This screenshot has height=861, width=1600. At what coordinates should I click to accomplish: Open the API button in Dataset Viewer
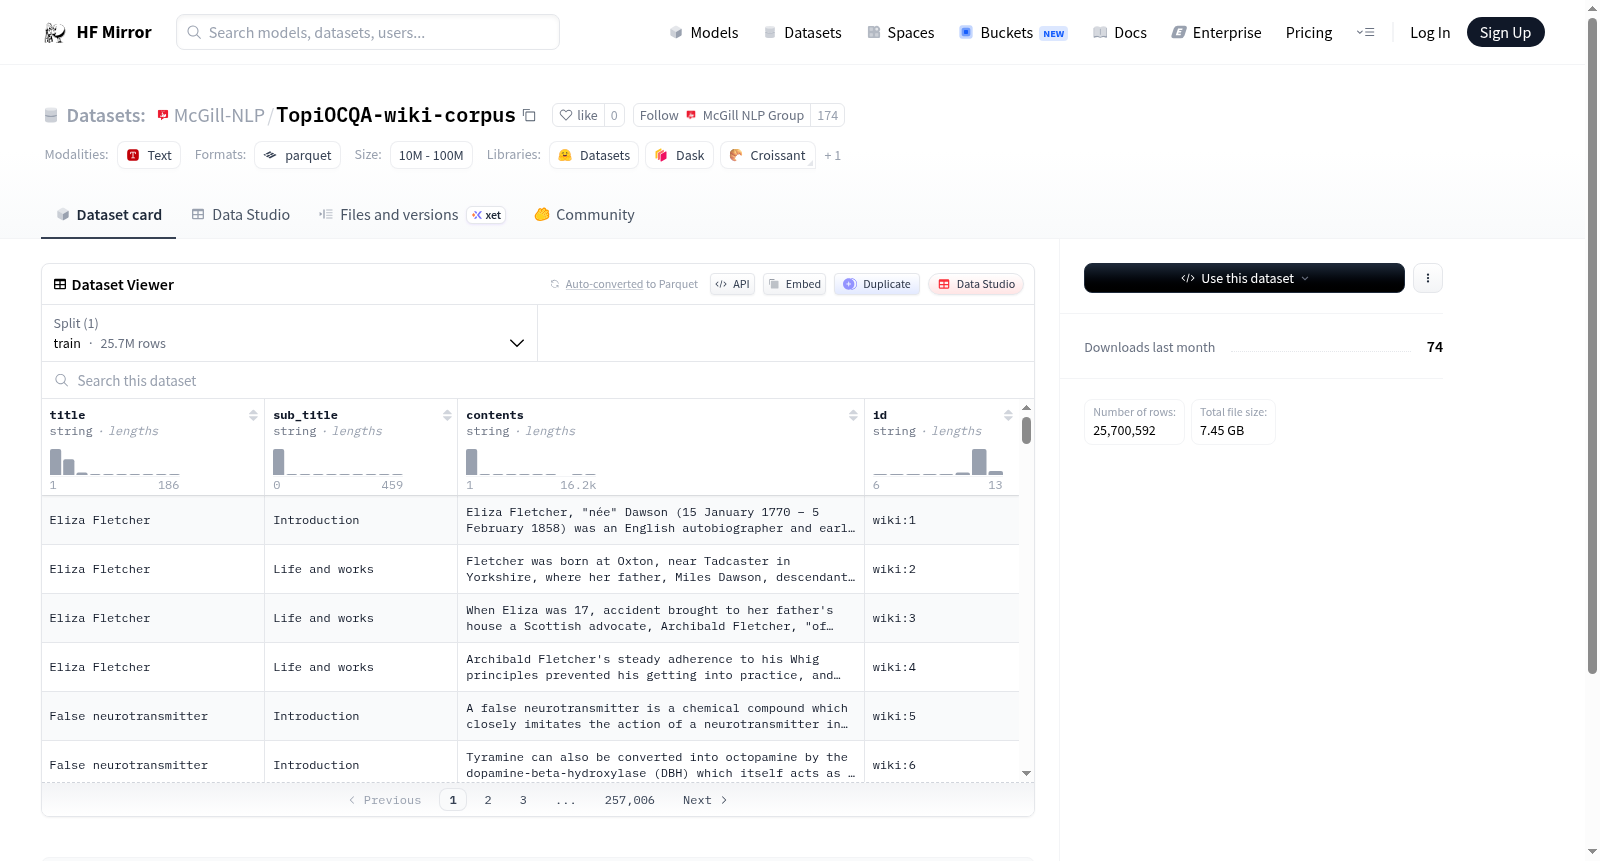click(x=732, y=284)
